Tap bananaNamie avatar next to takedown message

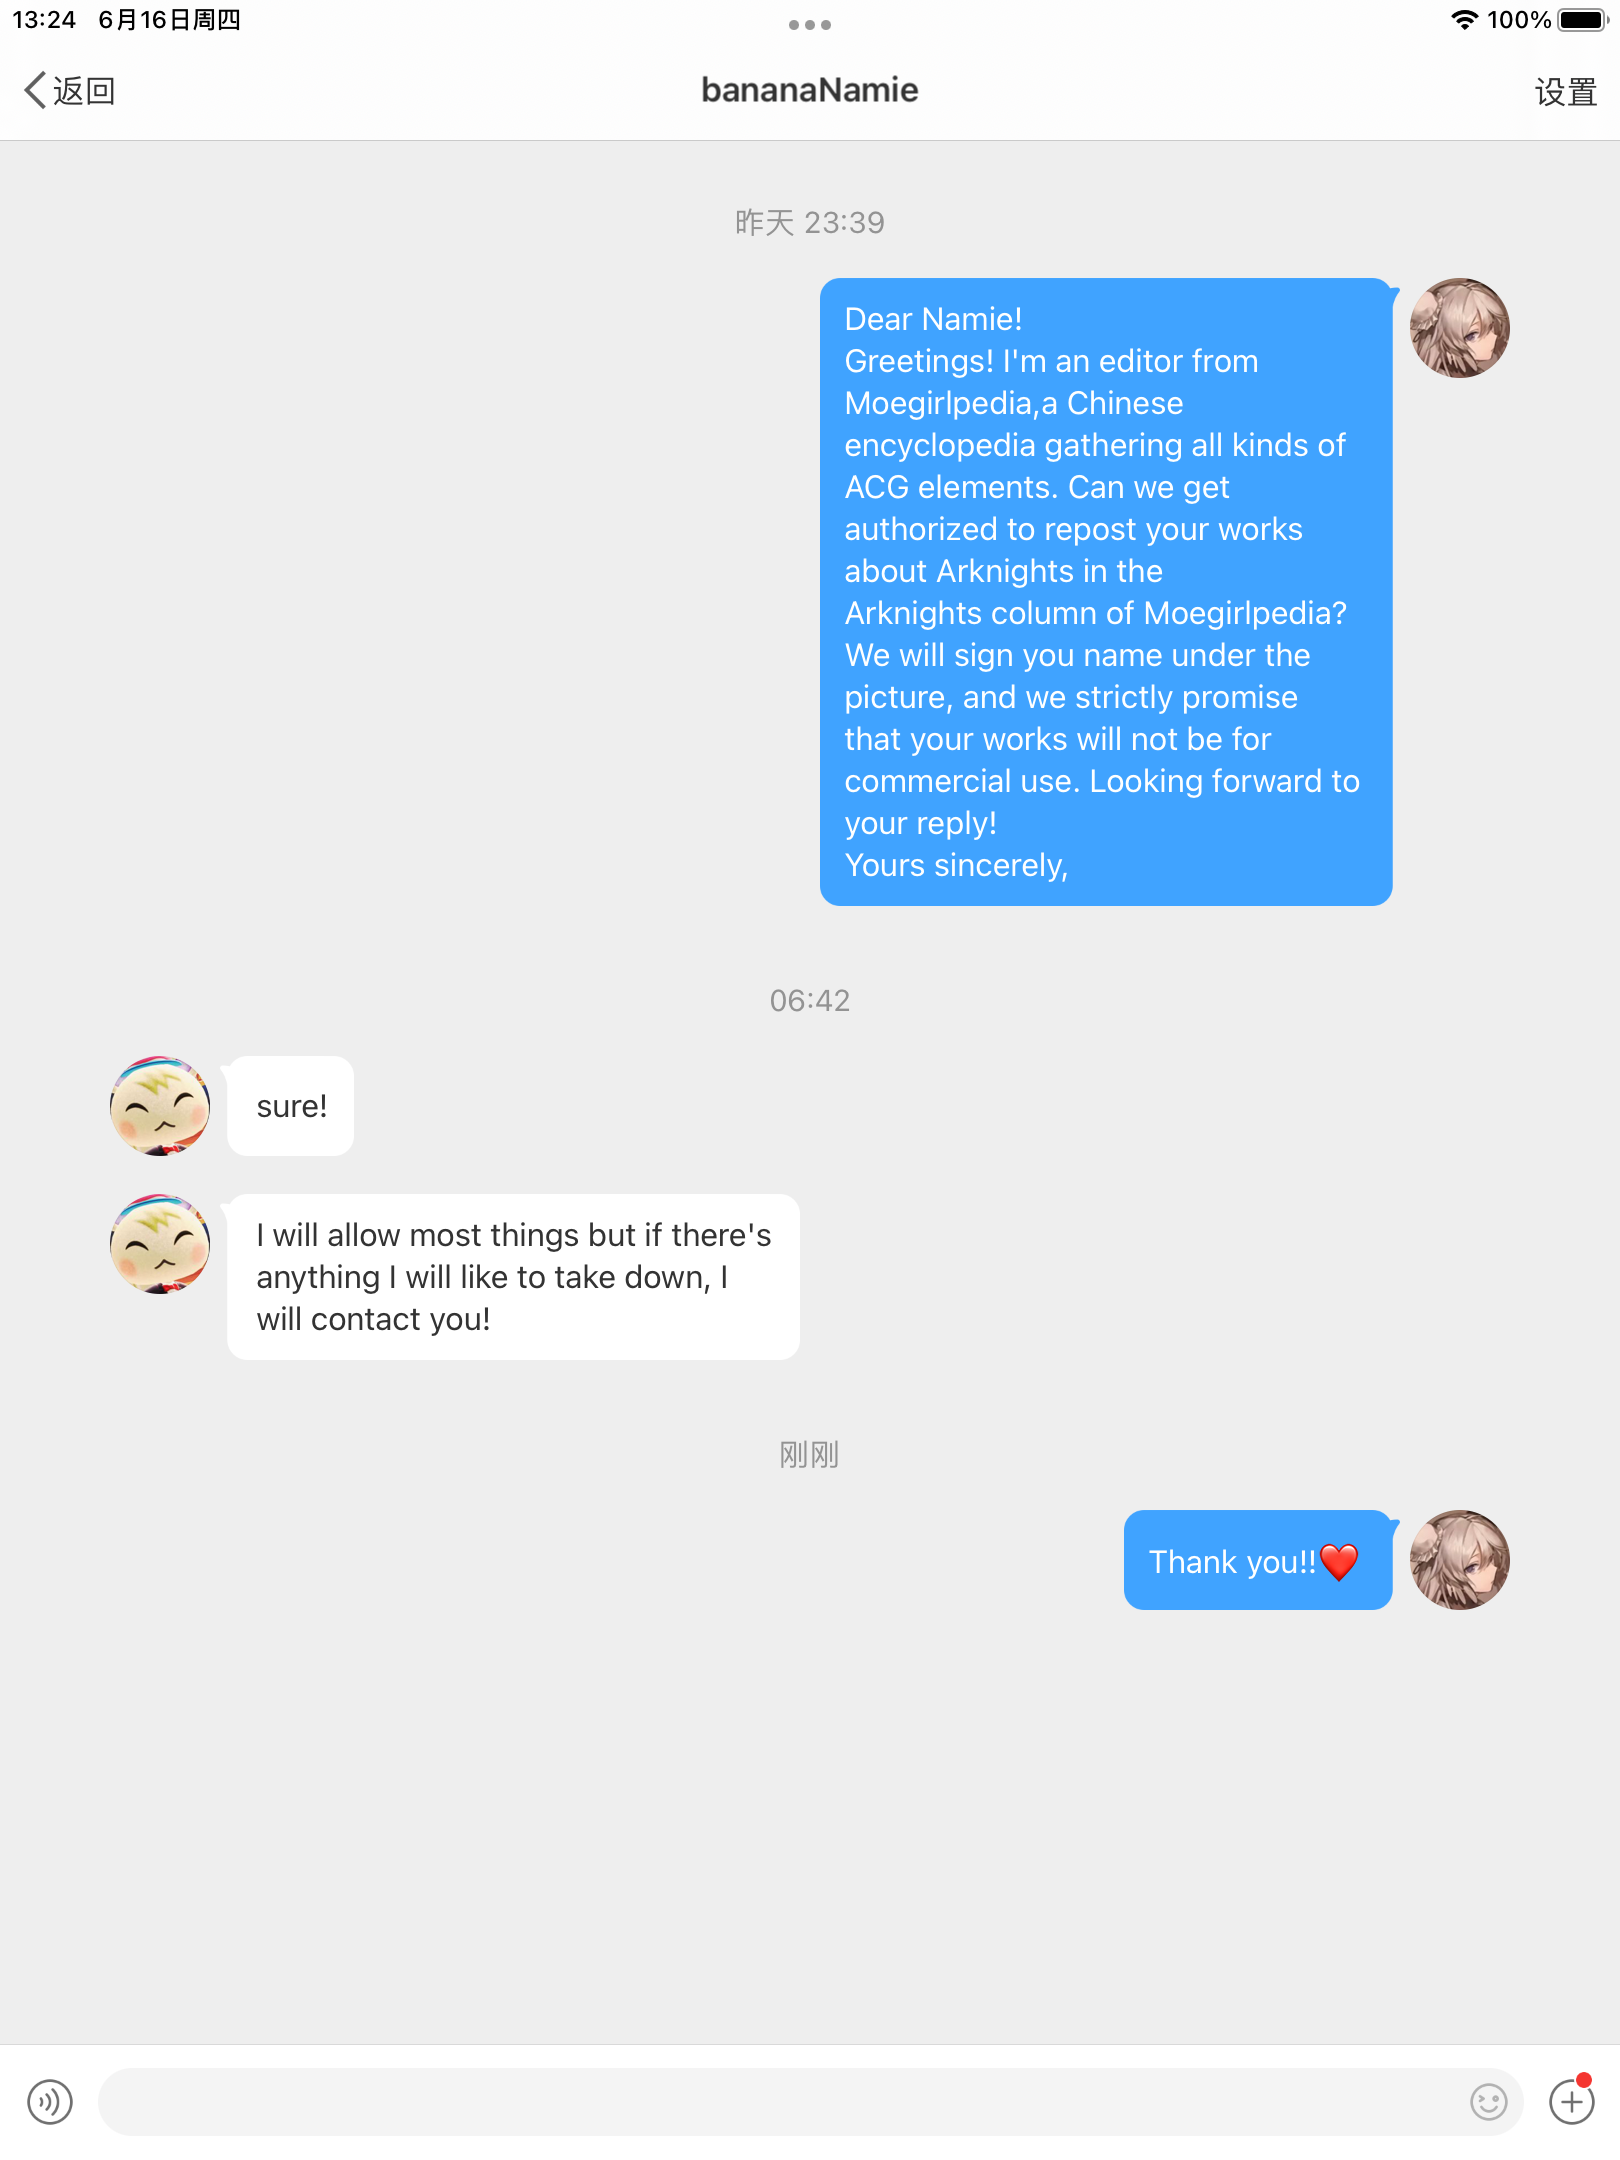click(x=160, y=1244)
